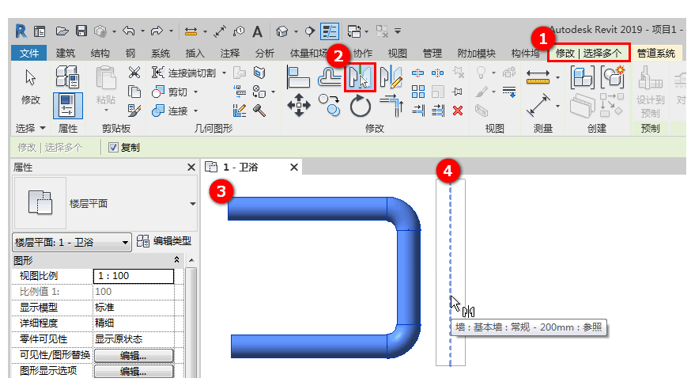Open Type Properties icon above Properties button

click(x=67, y=76)
